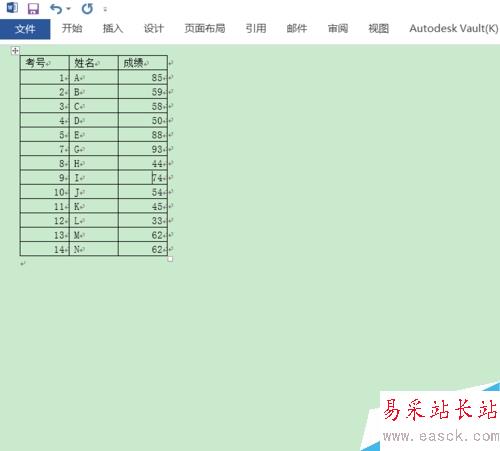Viewport: 500px width, 451px height.
Task: Open the 邮件 ribbon tab
Action: click(297, 29)
